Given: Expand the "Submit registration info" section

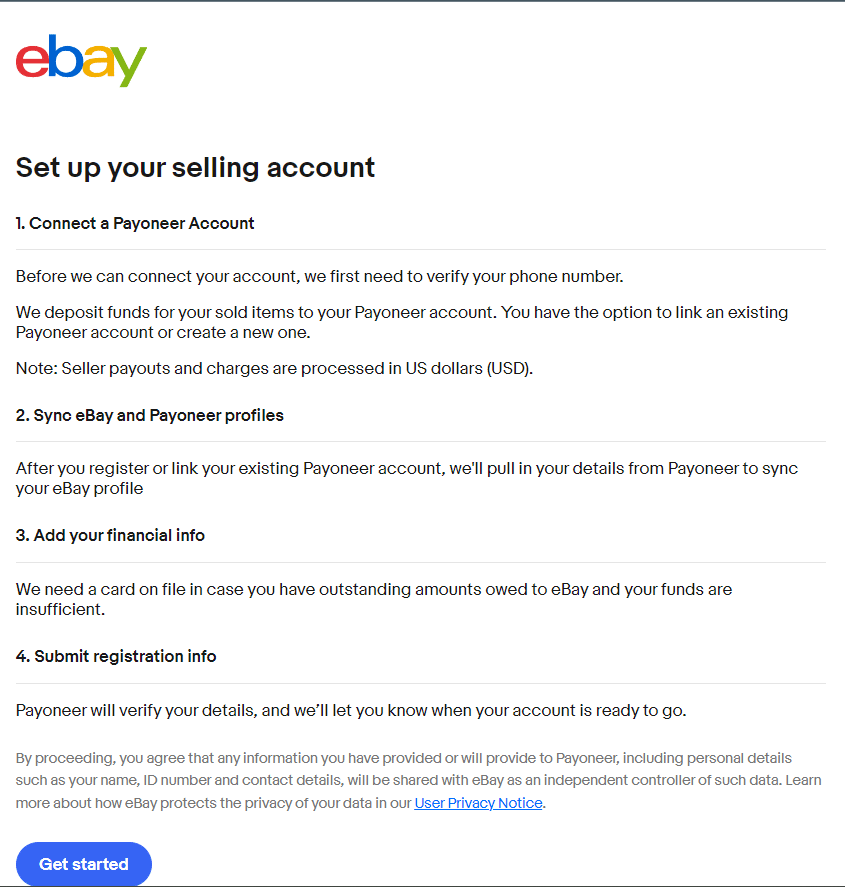Looking at the screenshot, I should [x=116, y=656].
